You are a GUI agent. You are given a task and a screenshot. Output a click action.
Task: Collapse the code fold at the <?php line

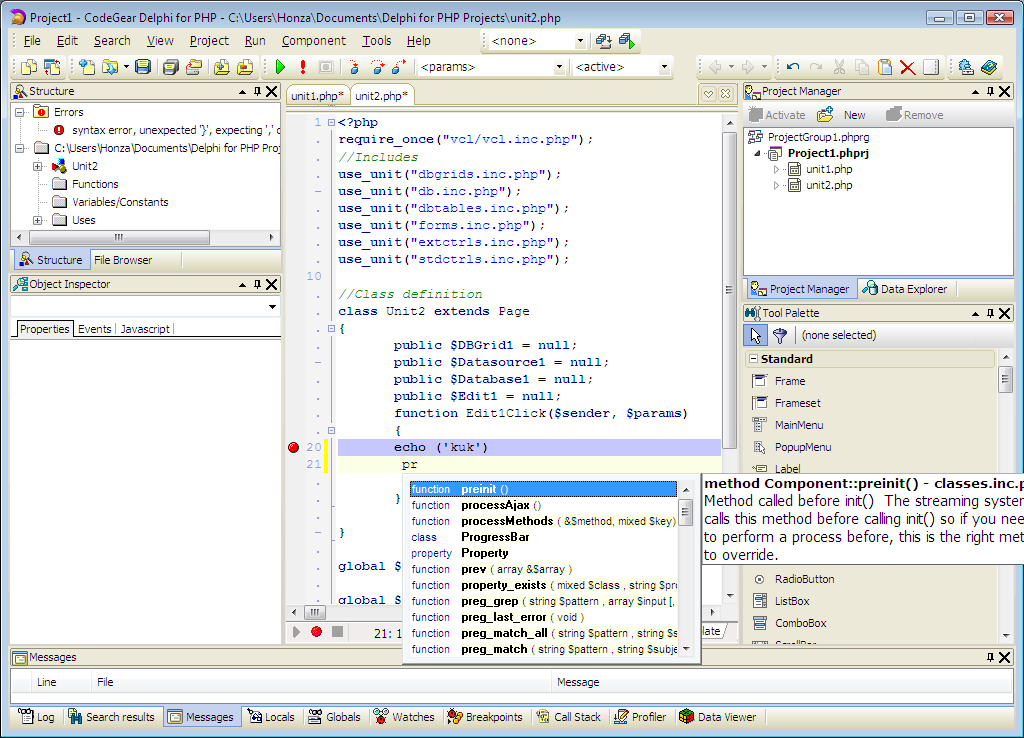(330, 123)
